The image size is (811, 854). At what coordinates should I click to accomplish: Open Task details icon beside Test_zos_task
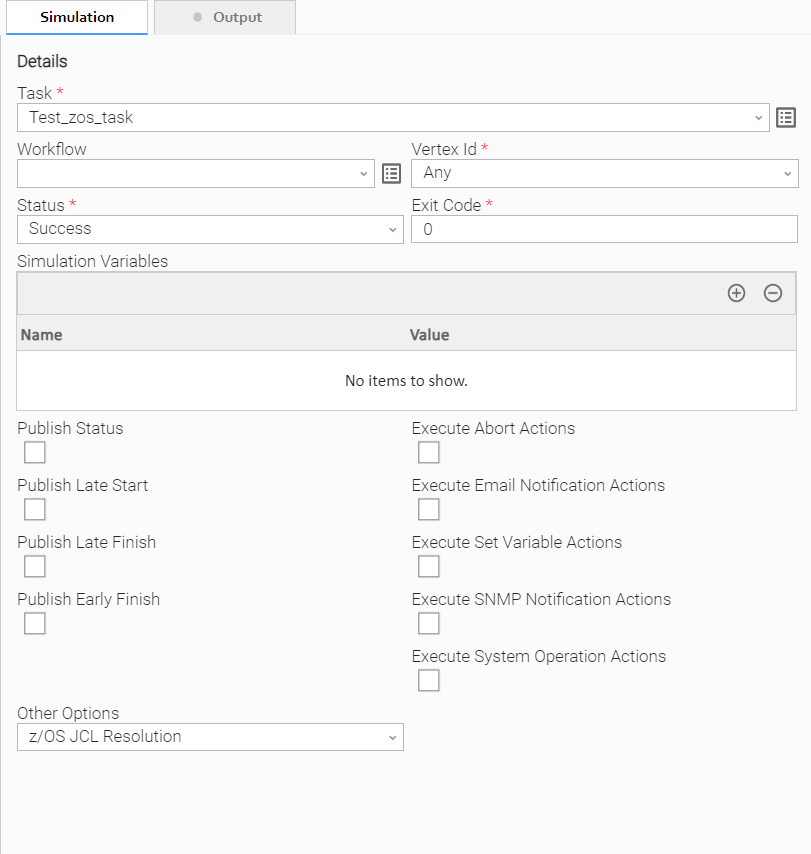[x=786, y=117]
